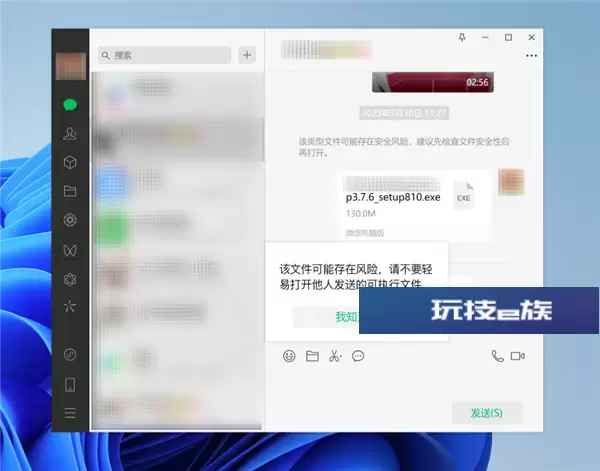This screenshot has height=471, width=600.
Task: Open Top Stories flower icon in sidebar
Action: pyautogui.click(x=70, y=279)
